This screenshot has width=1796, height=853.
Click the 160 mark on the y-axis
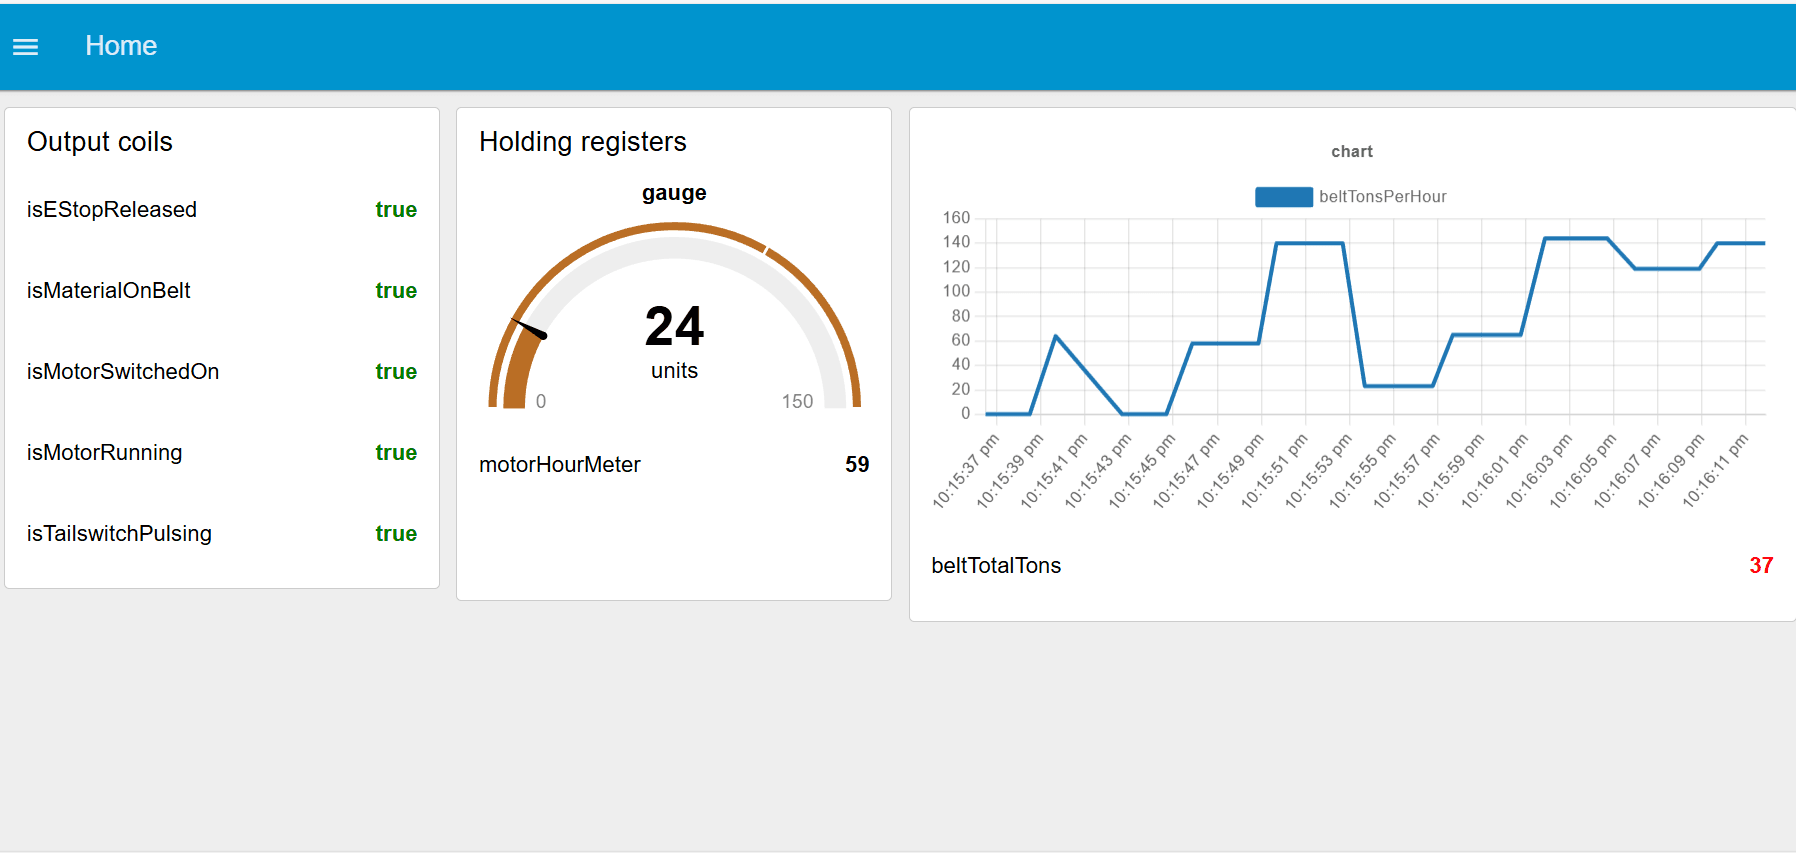pos(957,216)
